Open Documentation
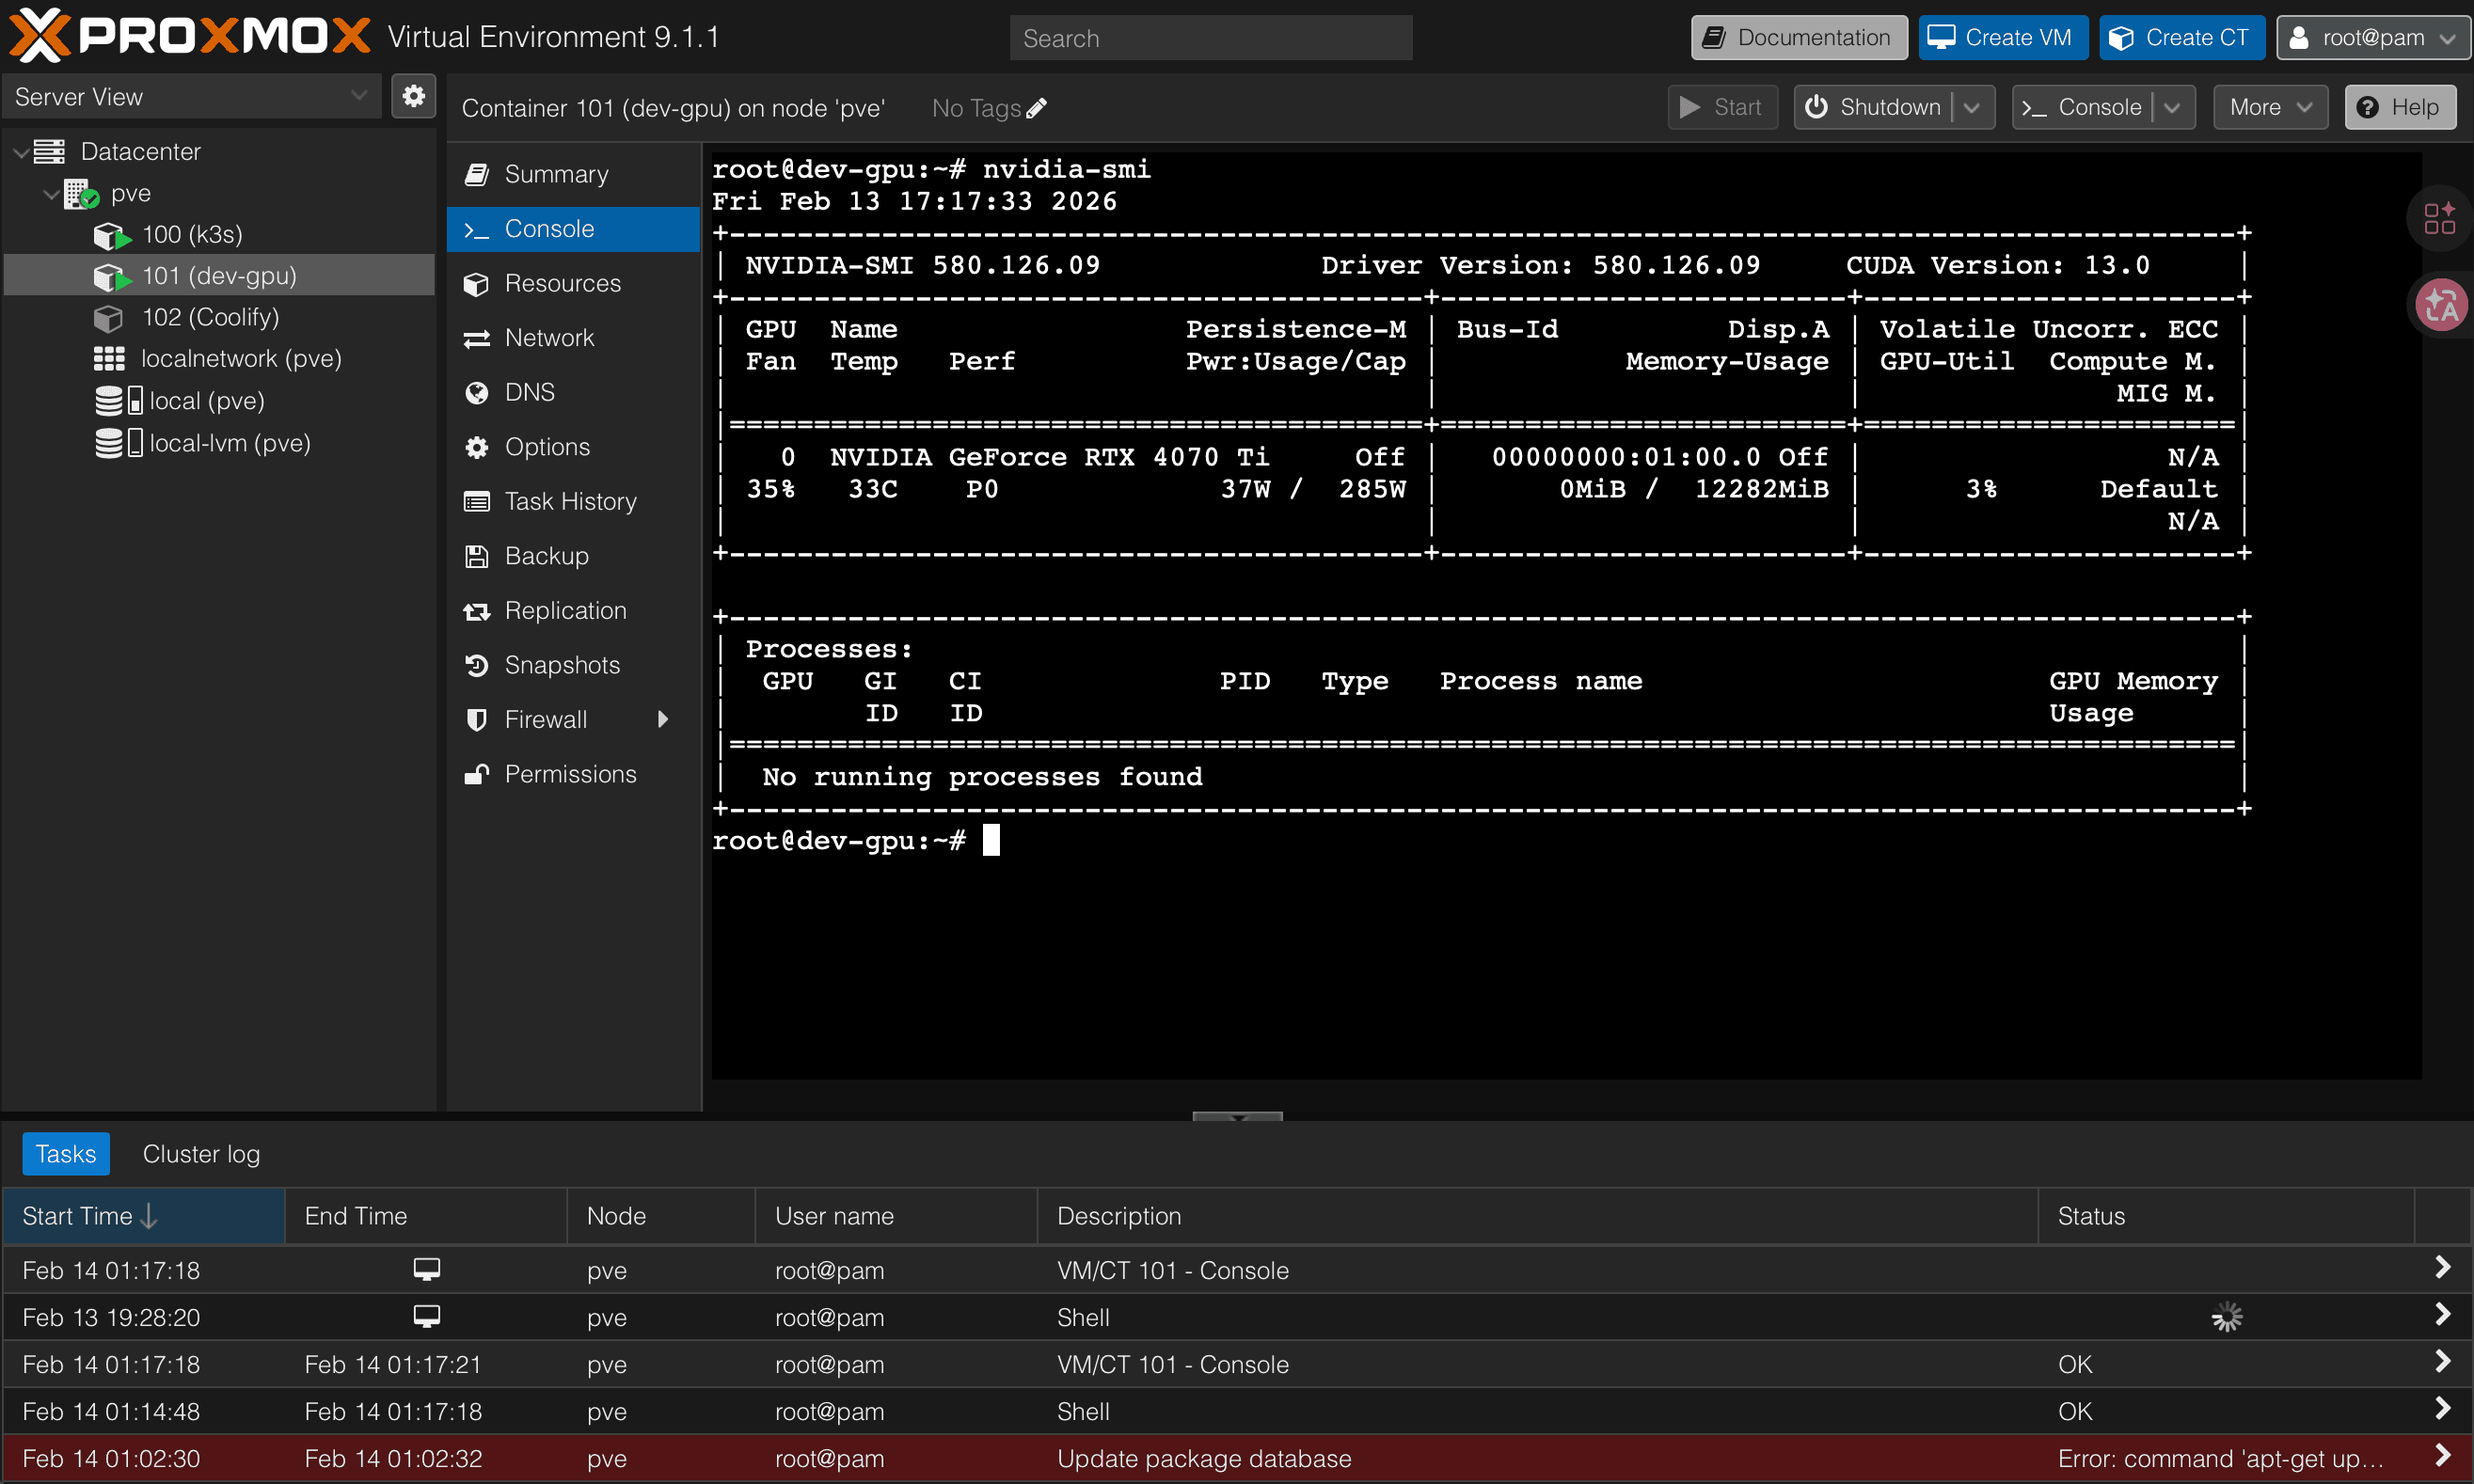This screenshot has height=1484, width=2474. [x=1798, y=38]
